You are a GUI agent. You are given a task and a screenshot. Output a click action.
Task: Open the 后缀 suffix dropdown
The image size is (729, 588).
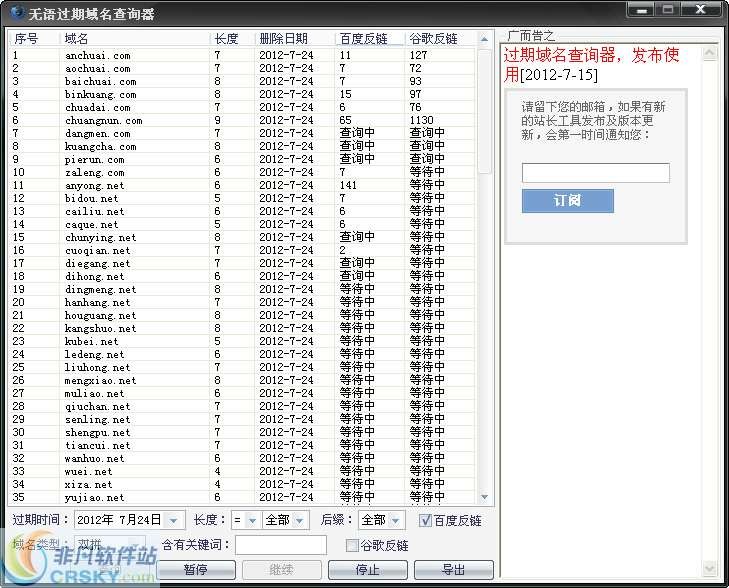pos(395,520)
